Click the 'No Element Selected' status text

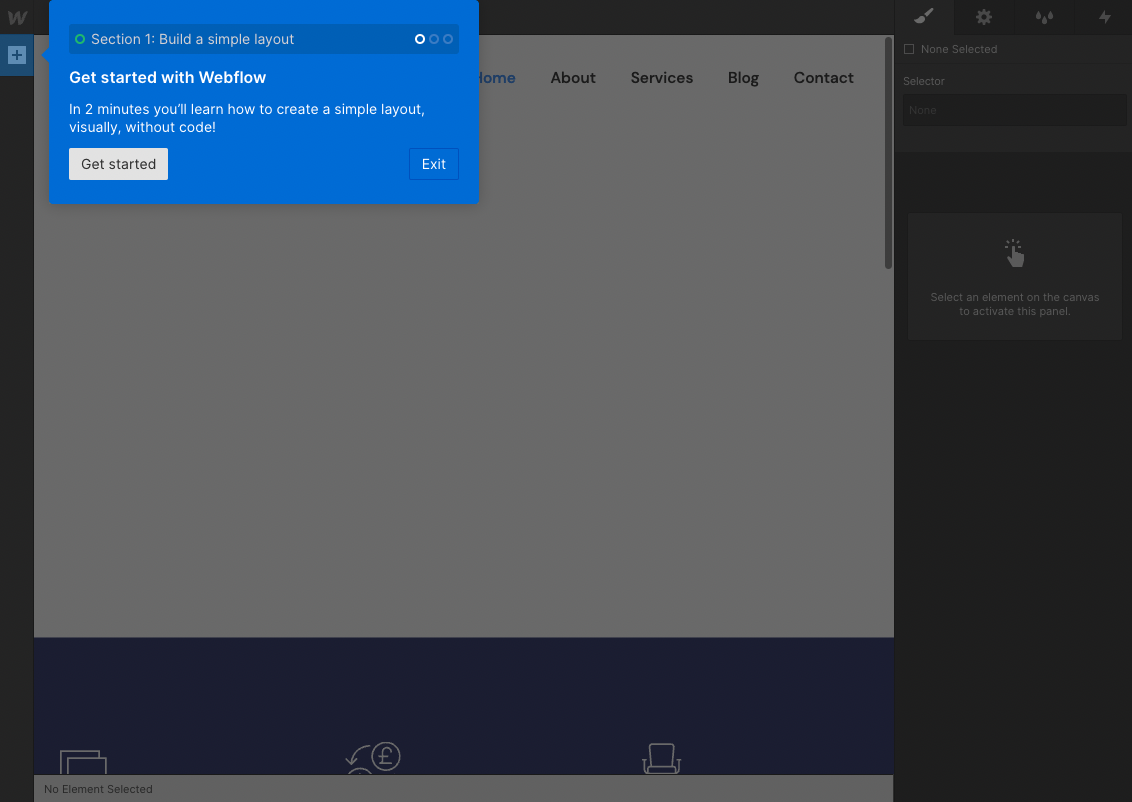(98, 789)
